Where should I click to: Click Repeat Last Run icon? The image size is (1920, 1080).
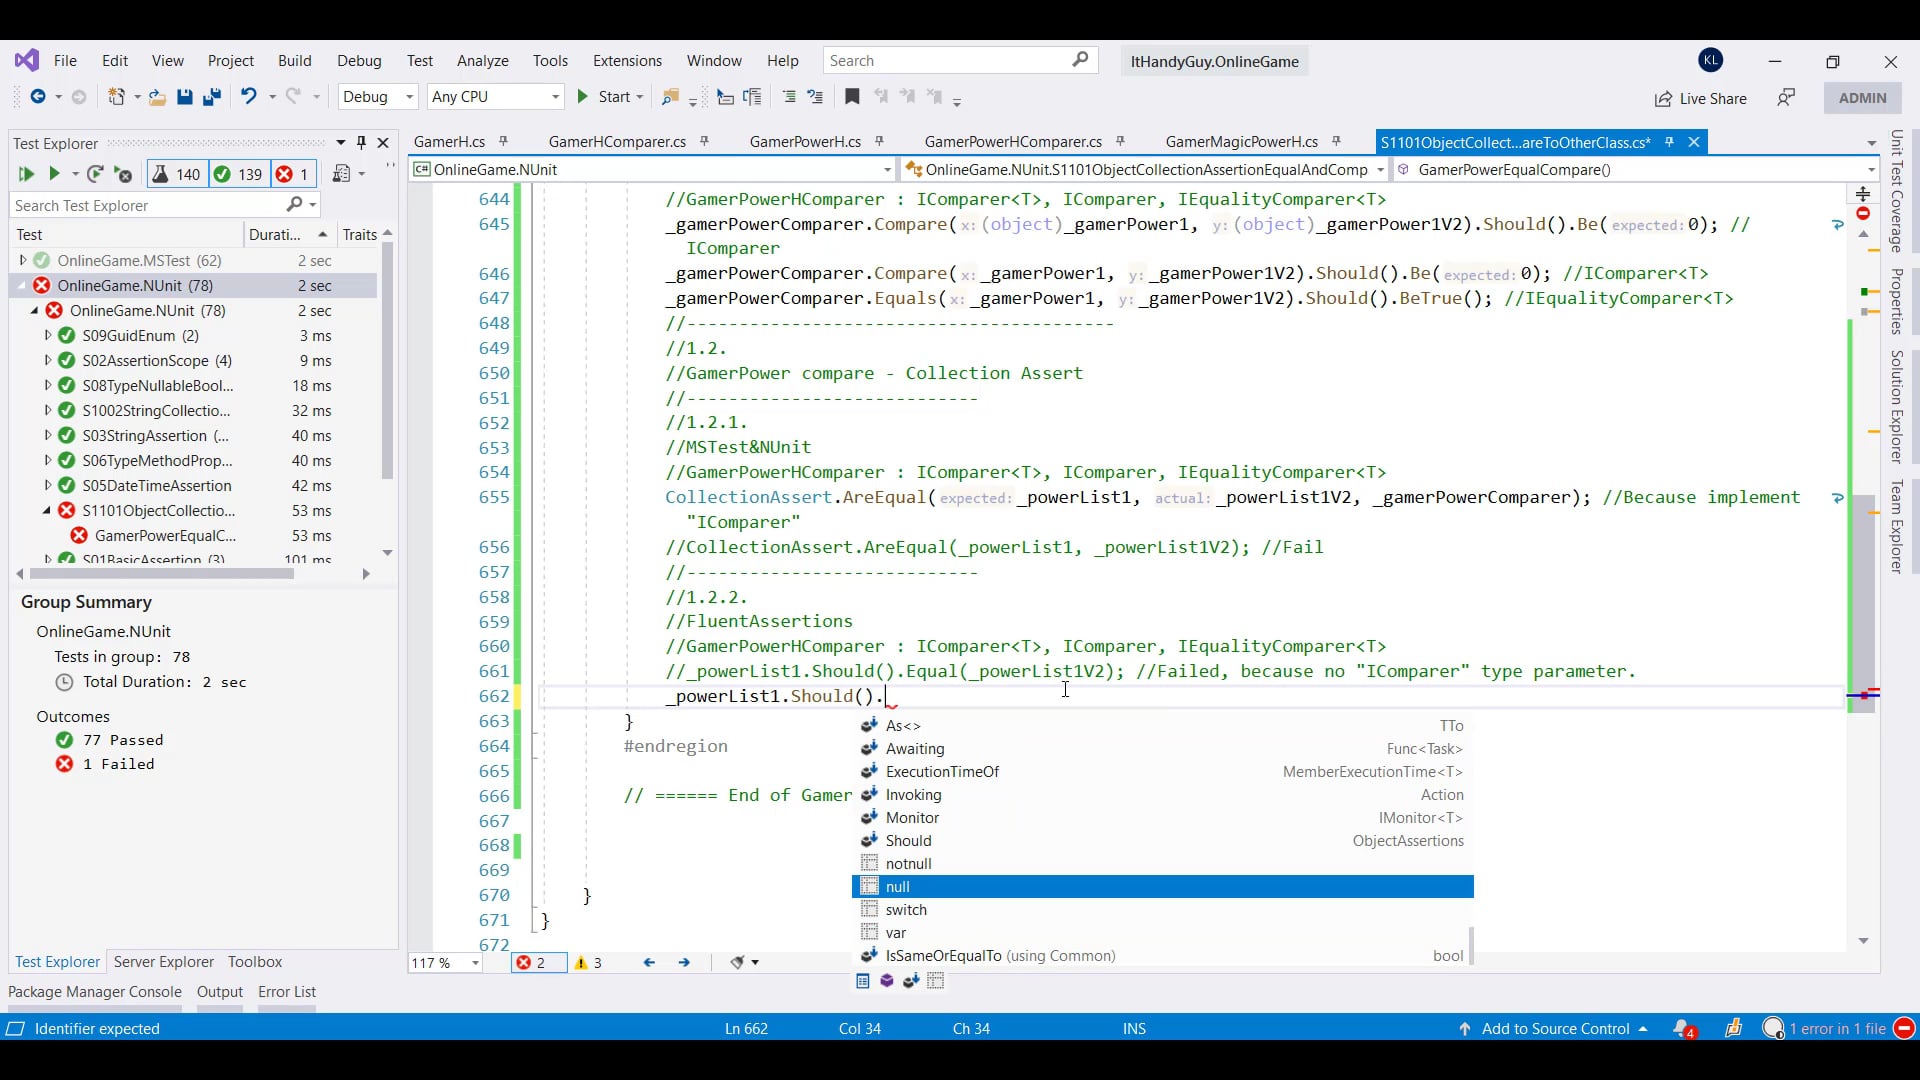(95, 174)
